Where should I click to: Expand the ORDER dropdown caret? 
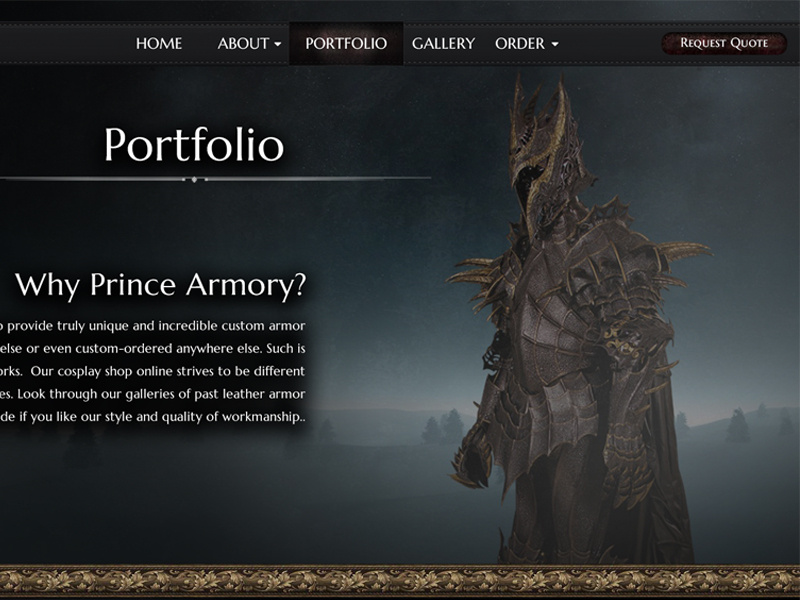pos(555,44)
